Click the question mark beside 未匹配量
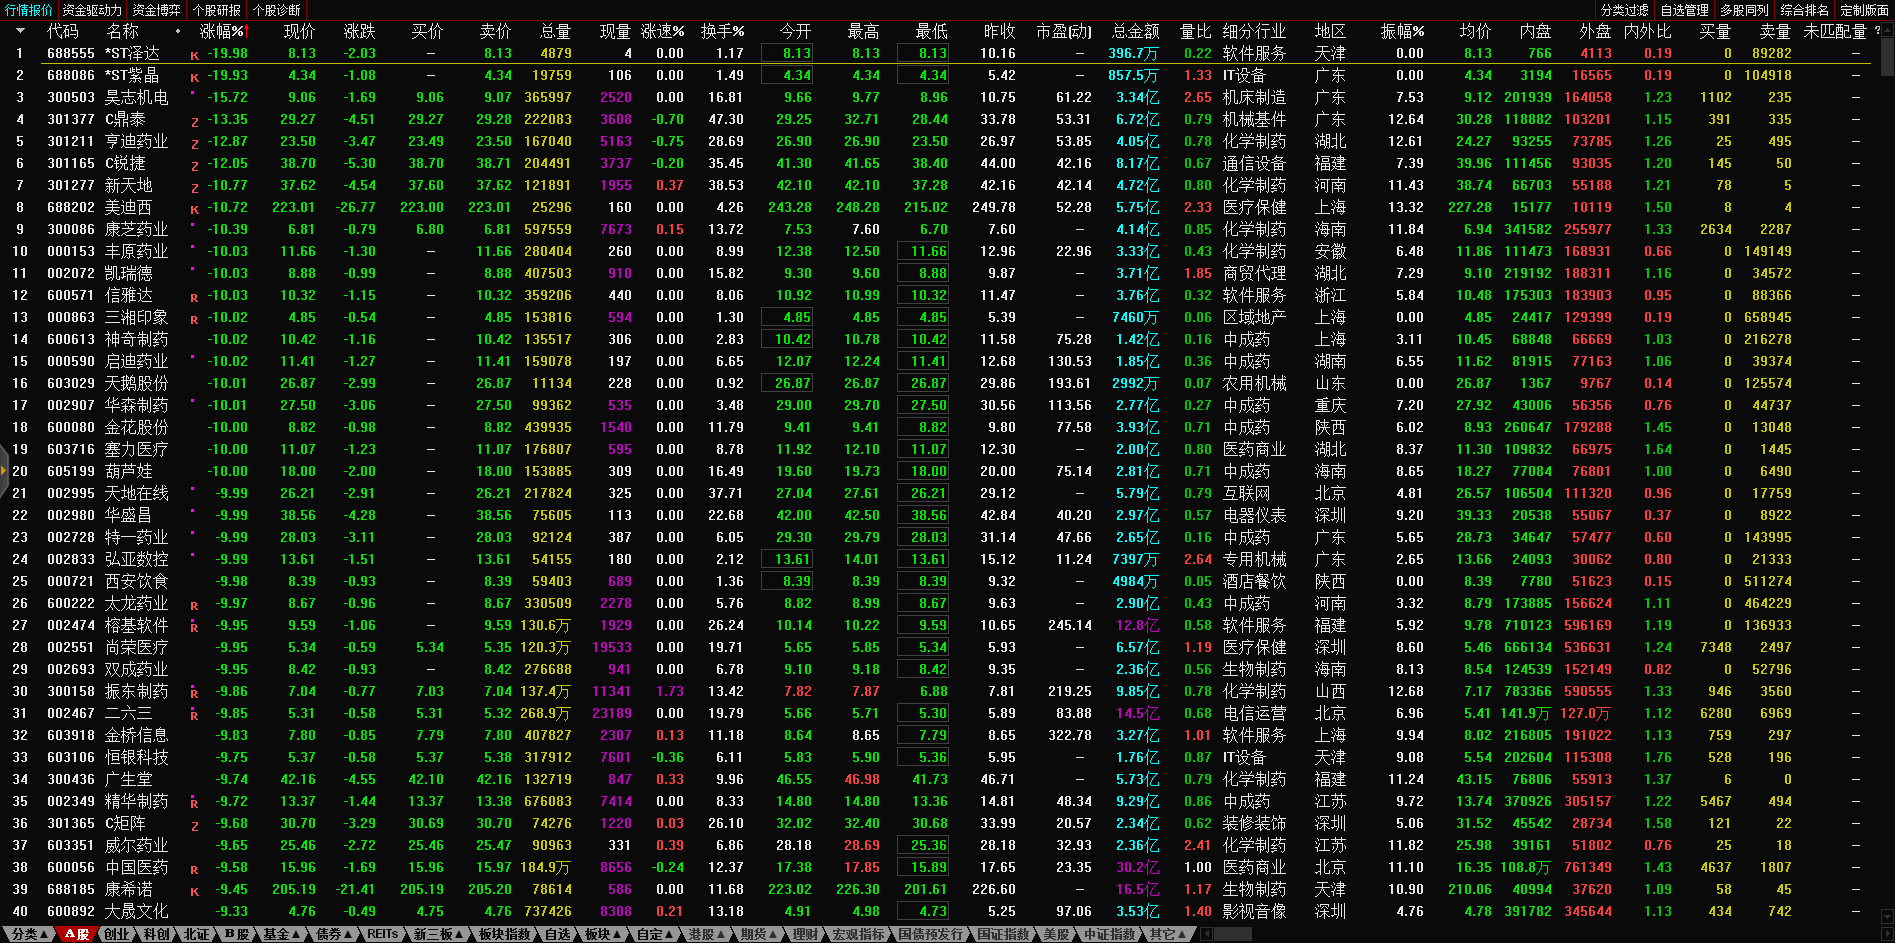This screenshot has width=1895, height=943. coord(1876,31)
